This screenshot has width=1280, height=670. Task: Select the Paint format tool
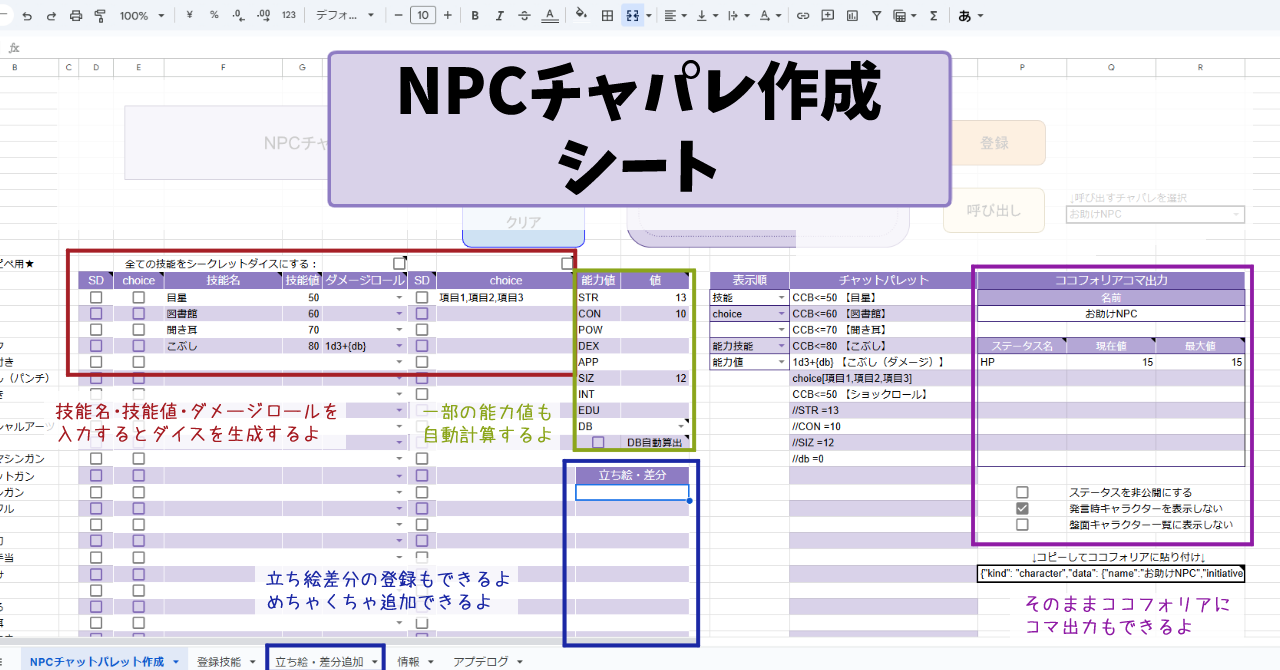pyautogui.click(x=99, y=15)
